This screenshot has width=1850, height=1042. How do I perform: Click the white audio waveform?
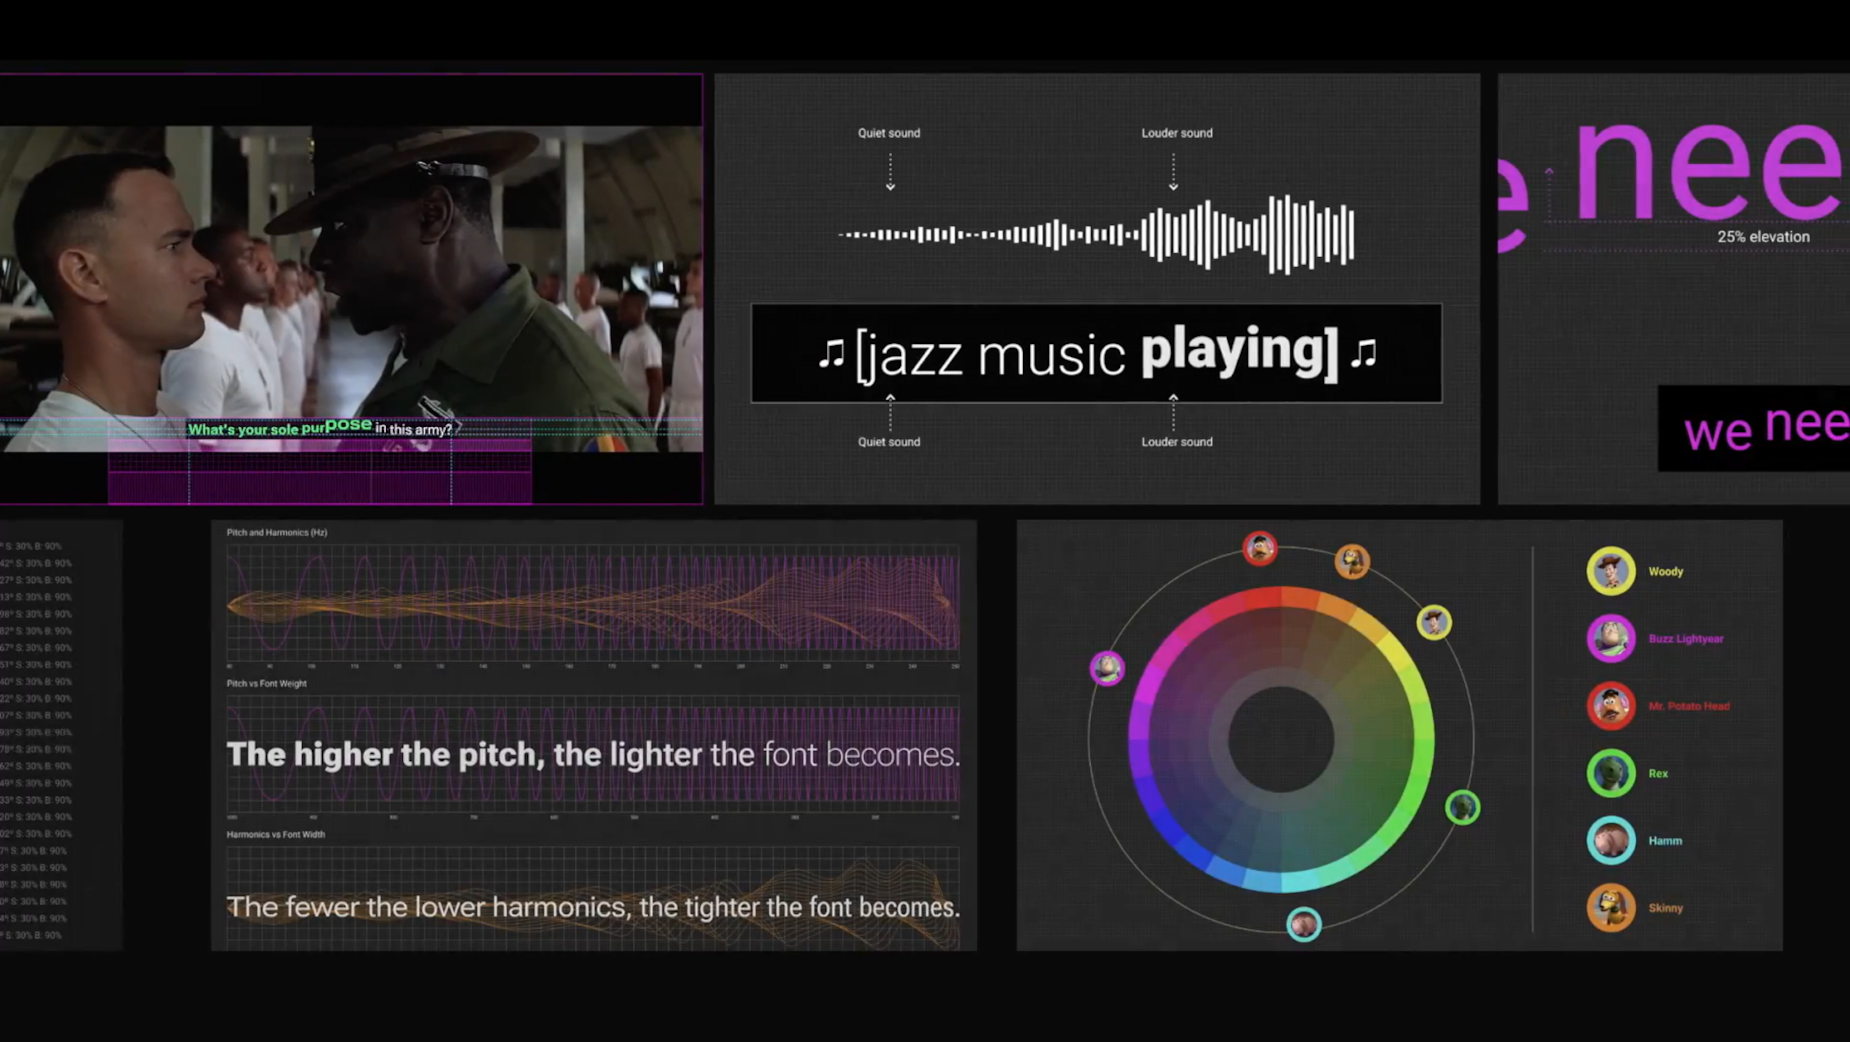tap(1096, 235)
